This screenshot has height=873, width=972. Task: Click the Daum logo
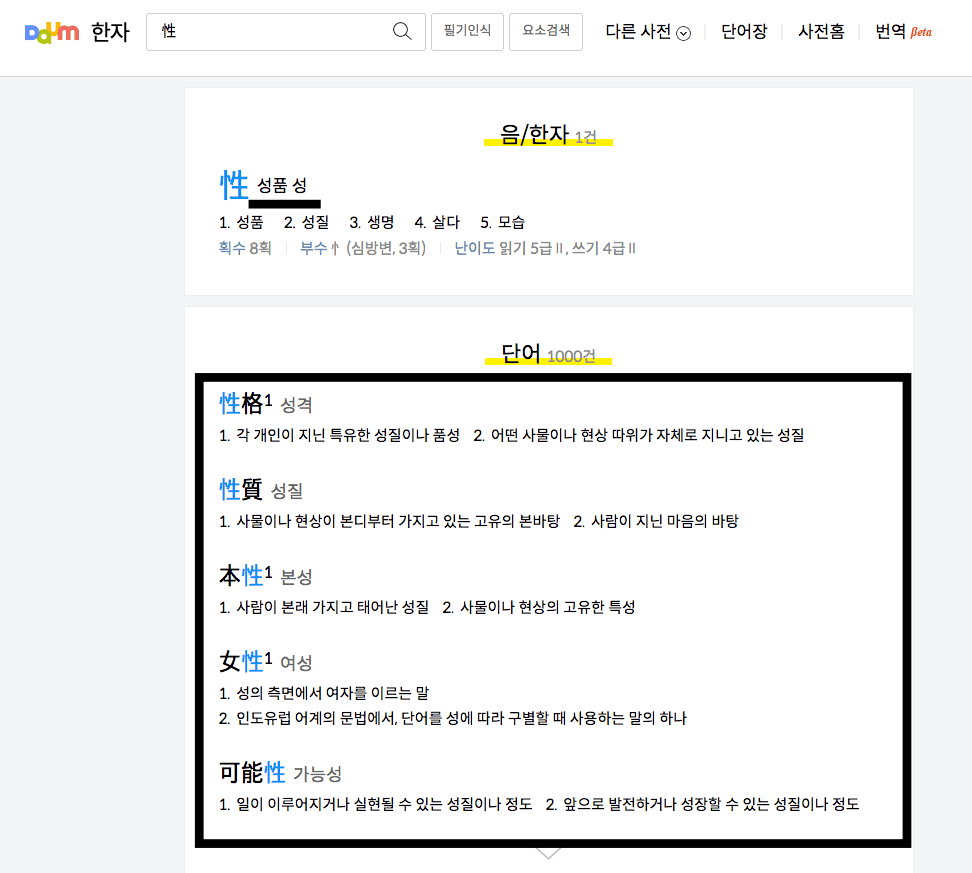click(x=51, y=32)
